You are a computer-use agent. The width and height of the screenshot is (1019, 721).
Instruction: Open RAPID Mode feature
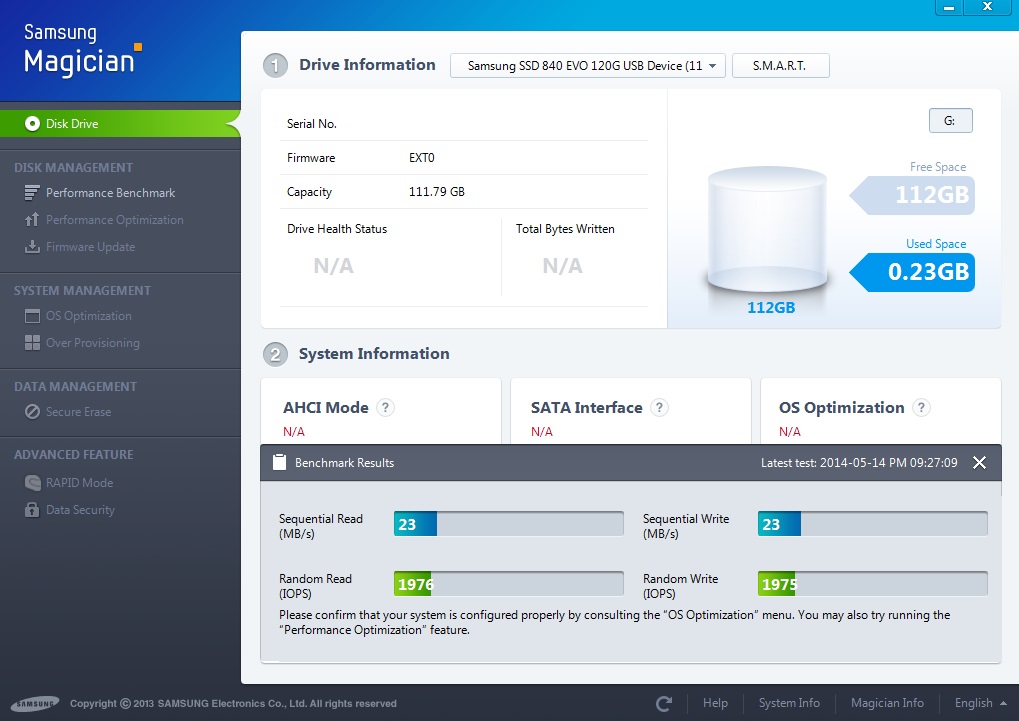79,482
